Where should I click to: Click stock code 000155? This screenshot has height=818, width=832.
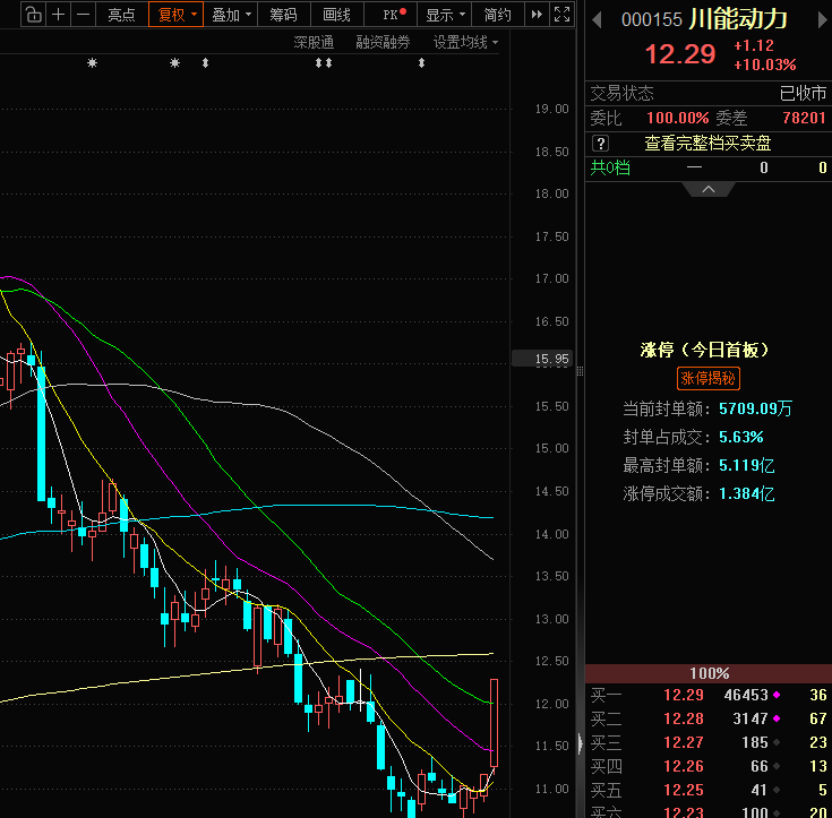pyautogui.click(x=652, y=20)
